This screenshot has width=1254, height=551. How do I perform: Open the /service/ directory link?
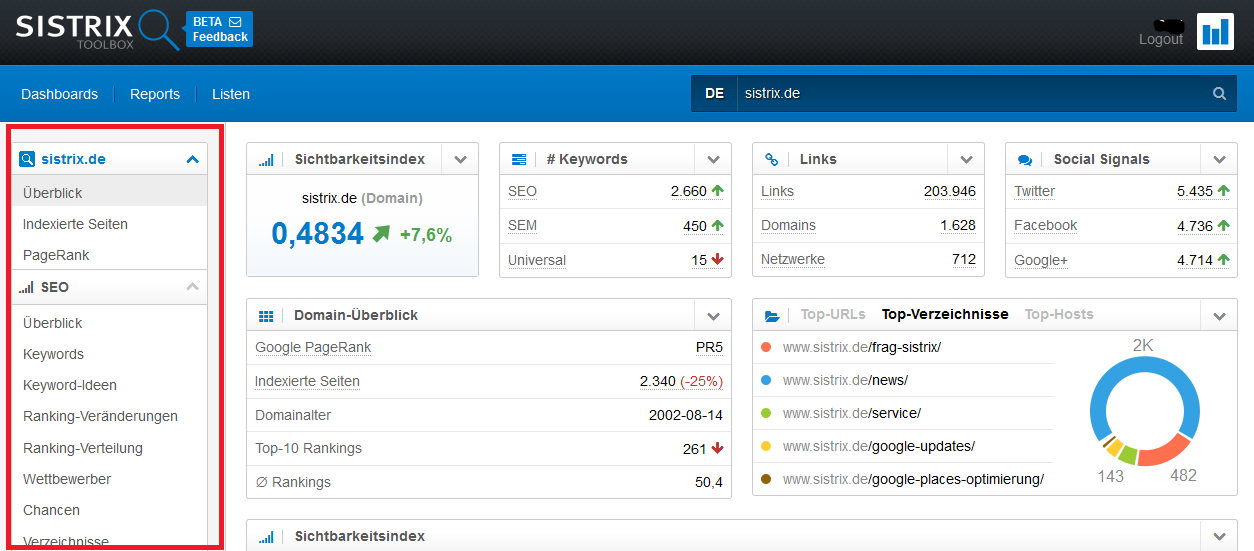click(851, 413)
